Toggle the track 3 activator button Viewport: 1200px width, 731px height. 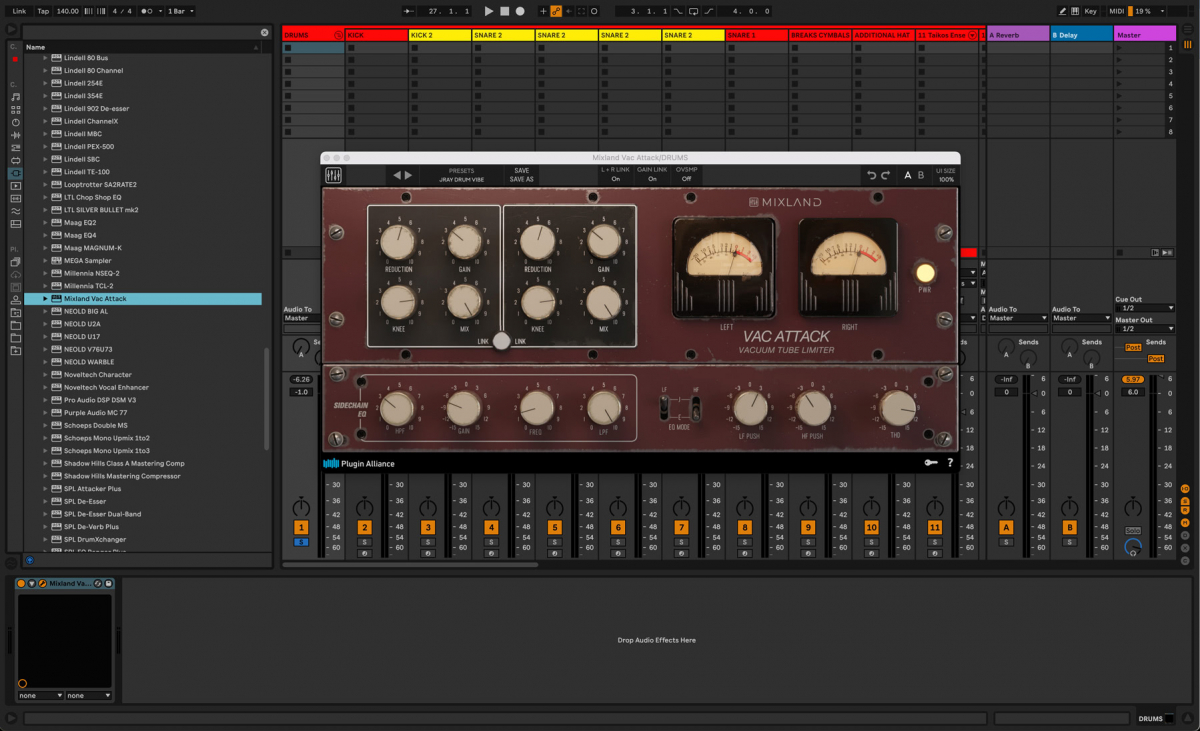tap(428, 527)
